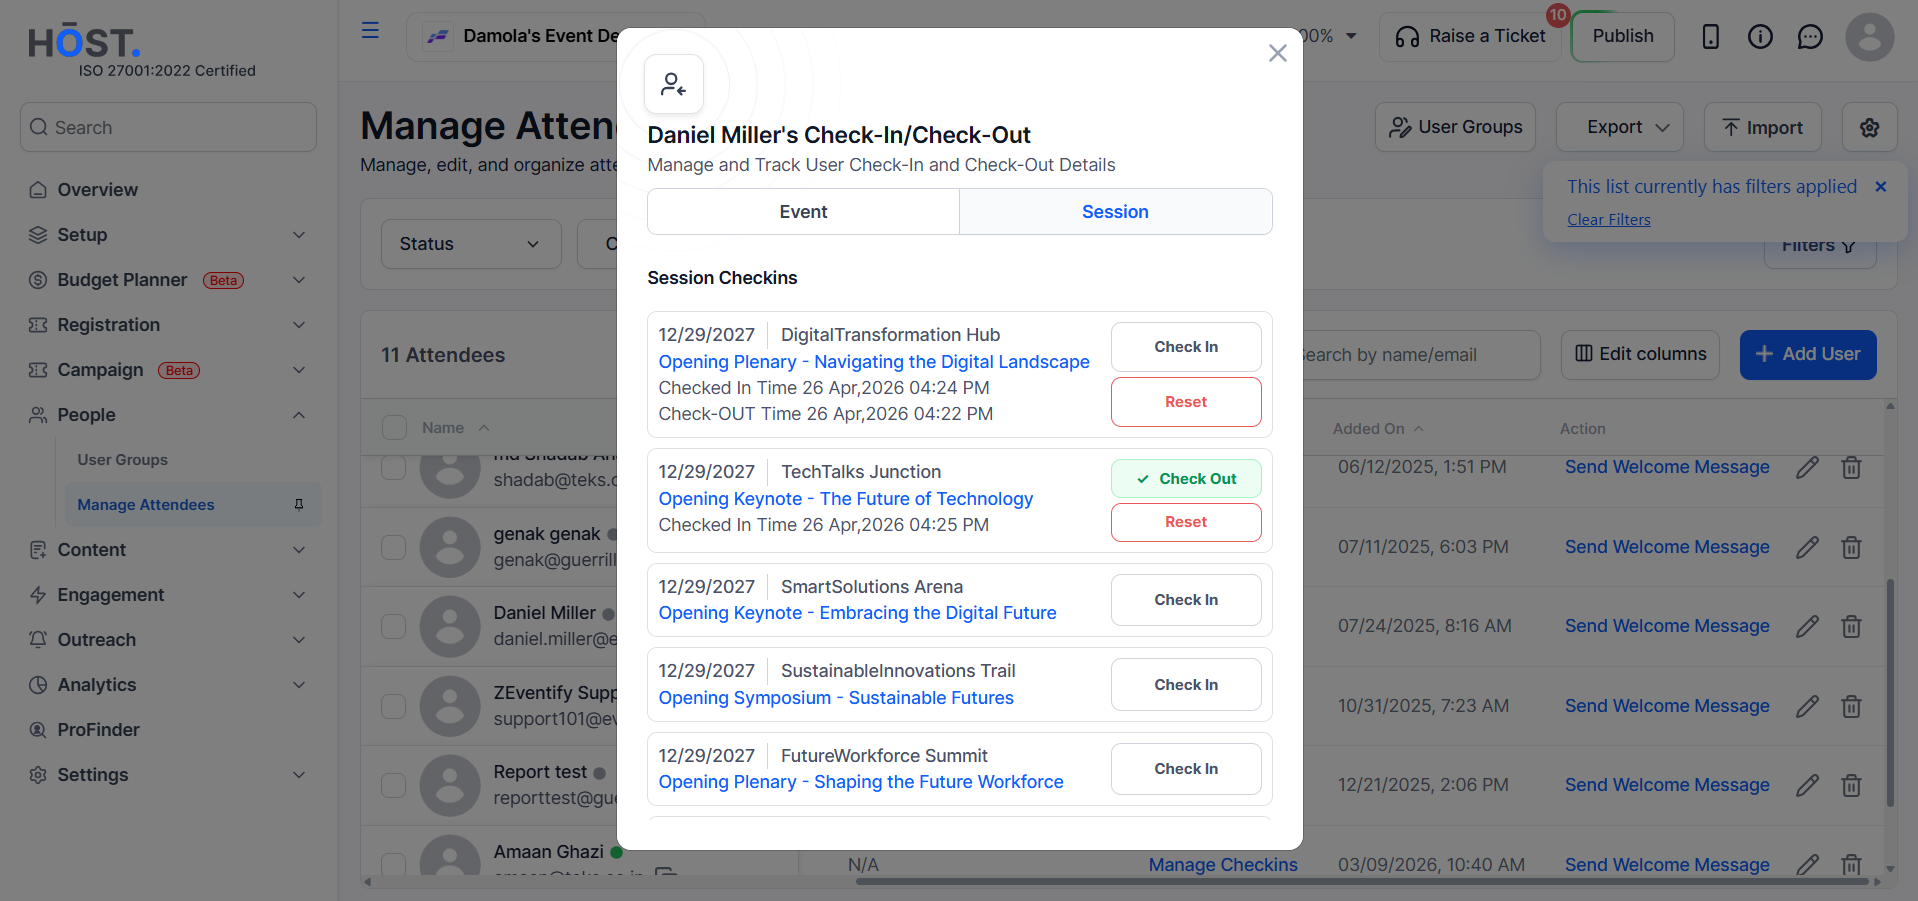
Task: Expand the Setup section in sidebar
Action: [167, 235]
